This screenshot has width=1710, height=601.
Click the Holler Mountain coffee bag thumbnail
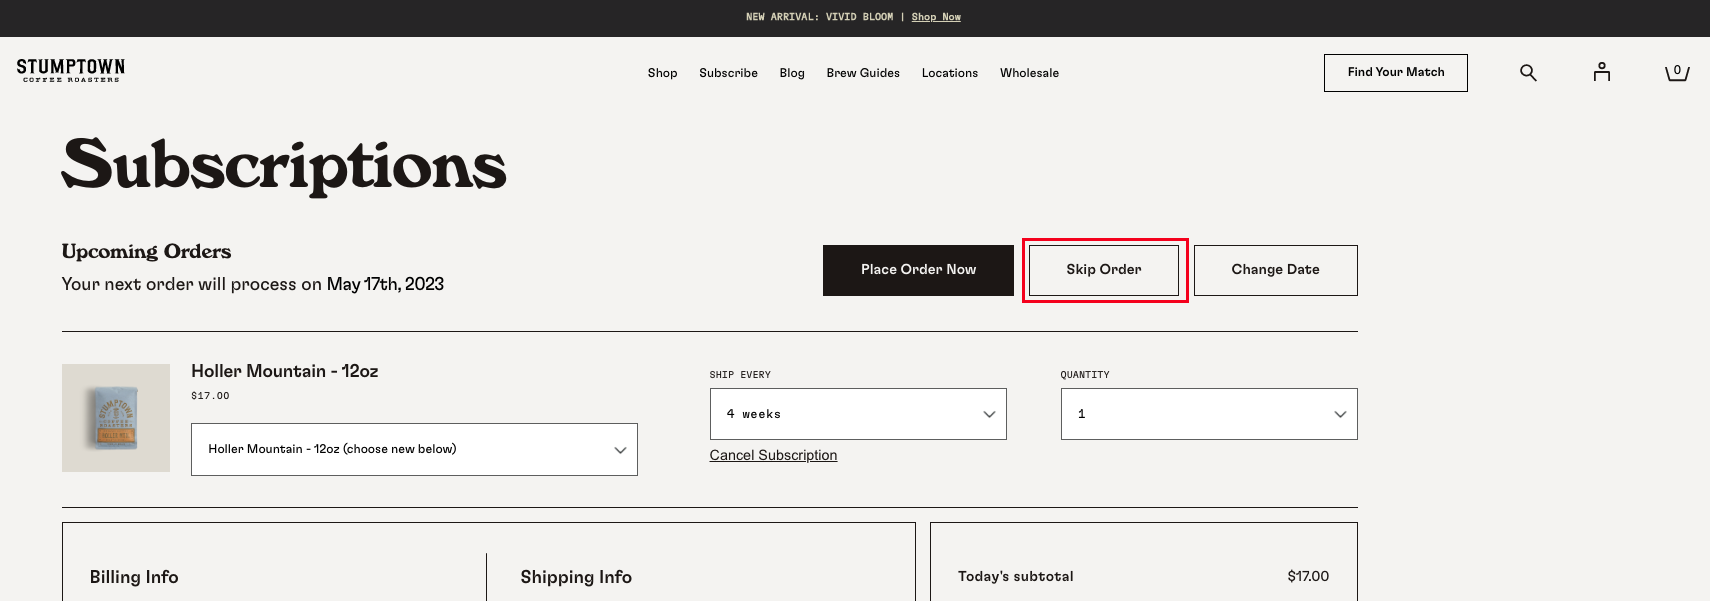tap(116, 418)
